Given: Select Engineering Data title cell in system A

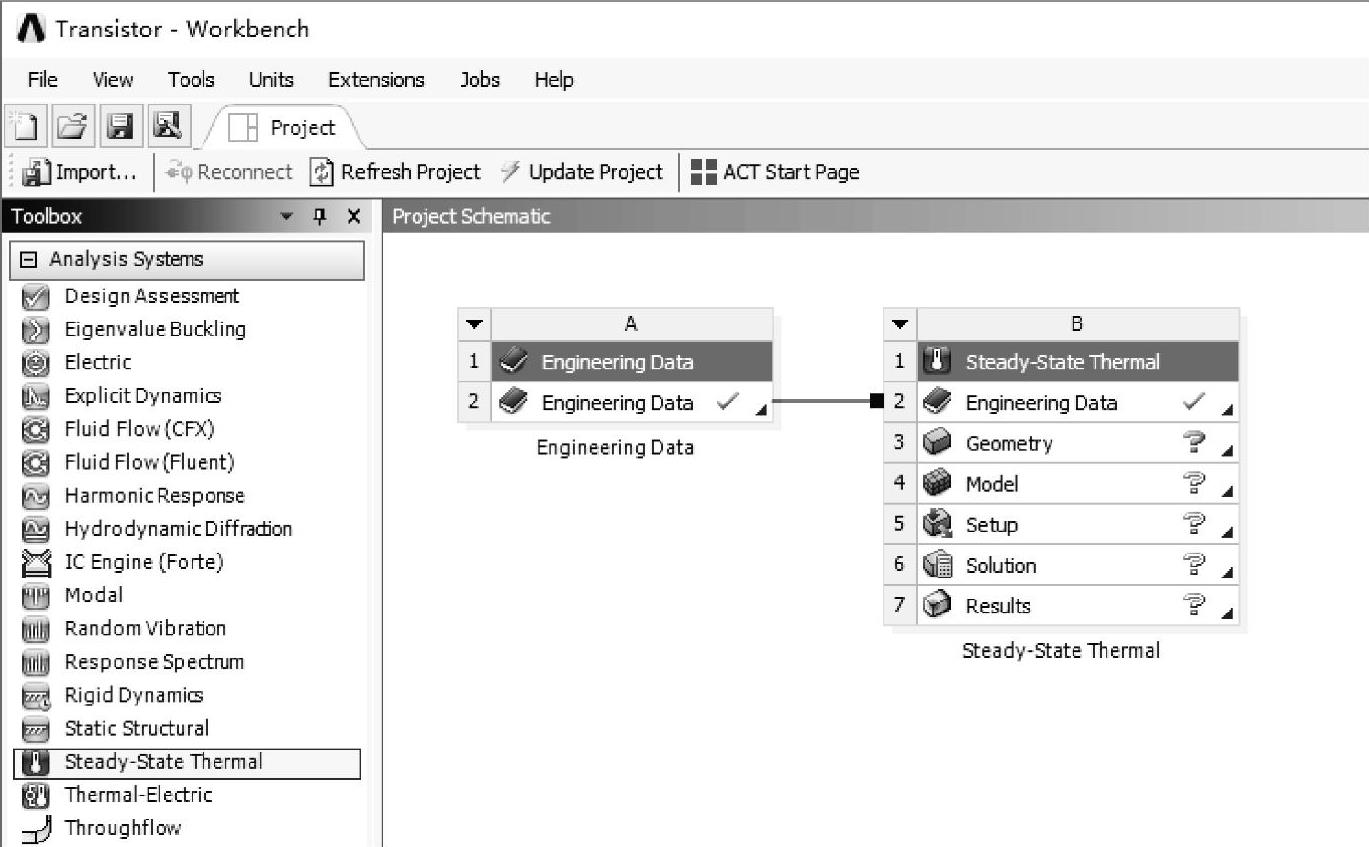Looking at the screenshot, I should 632,362.
